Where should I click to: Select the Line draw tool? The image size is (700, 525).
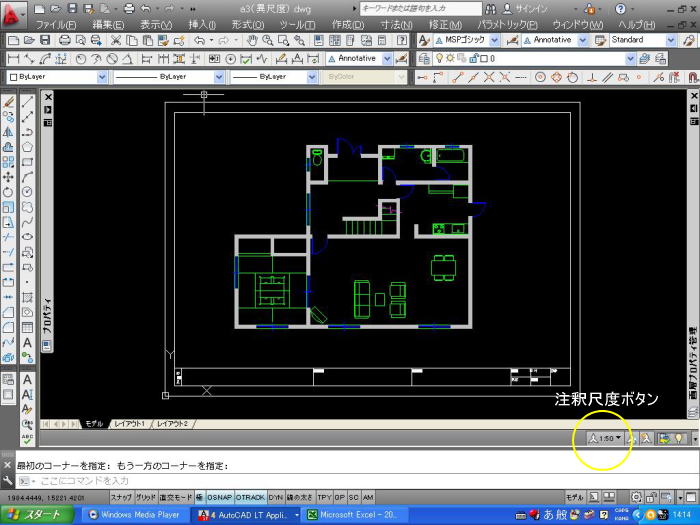tap(27, 102)
